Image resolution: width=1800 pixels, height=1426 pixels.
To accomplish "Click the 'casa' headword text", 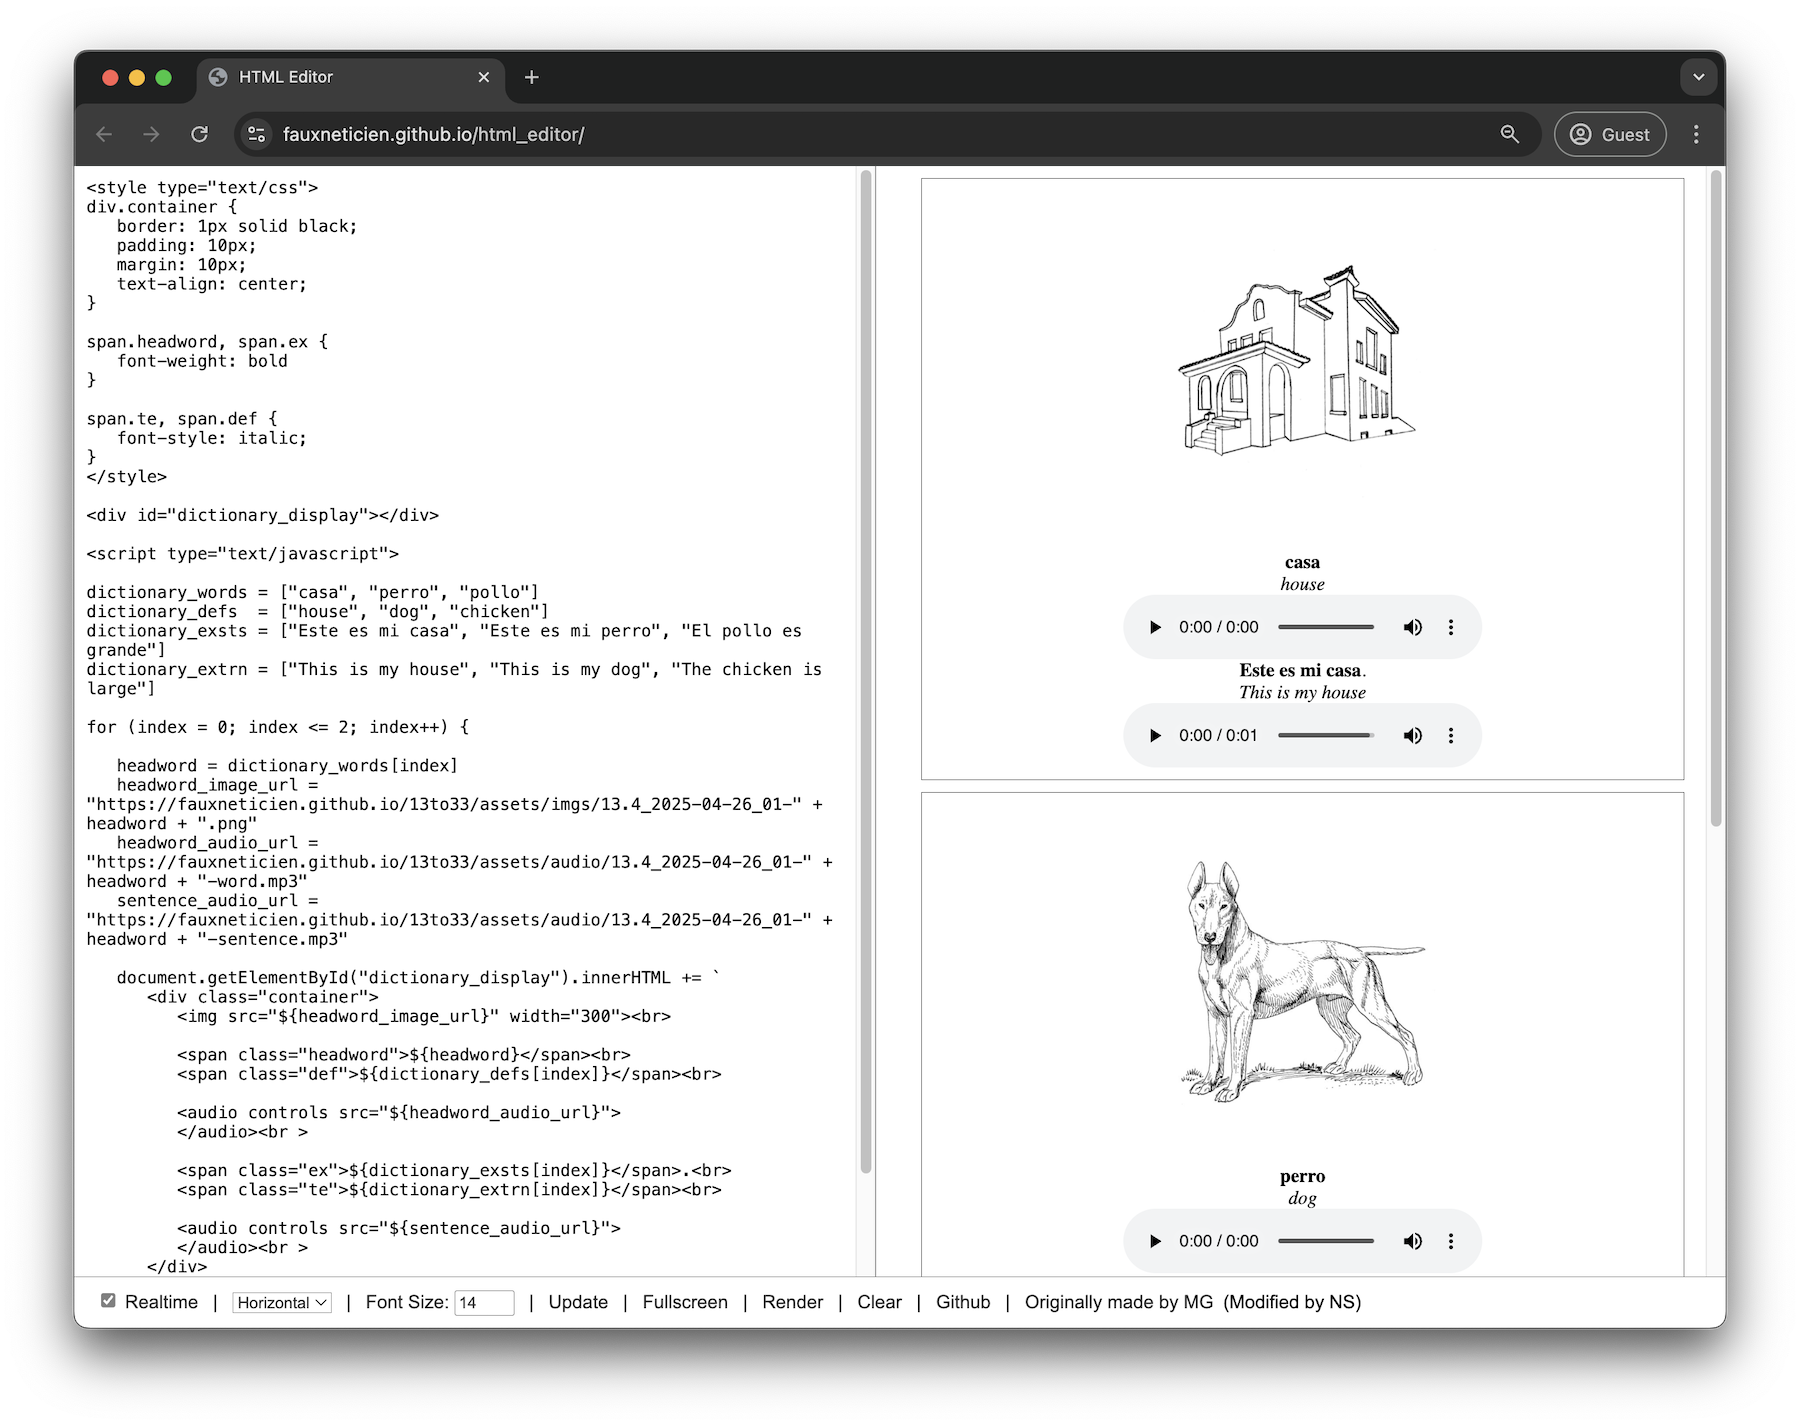I will [x=1302, y=562].
